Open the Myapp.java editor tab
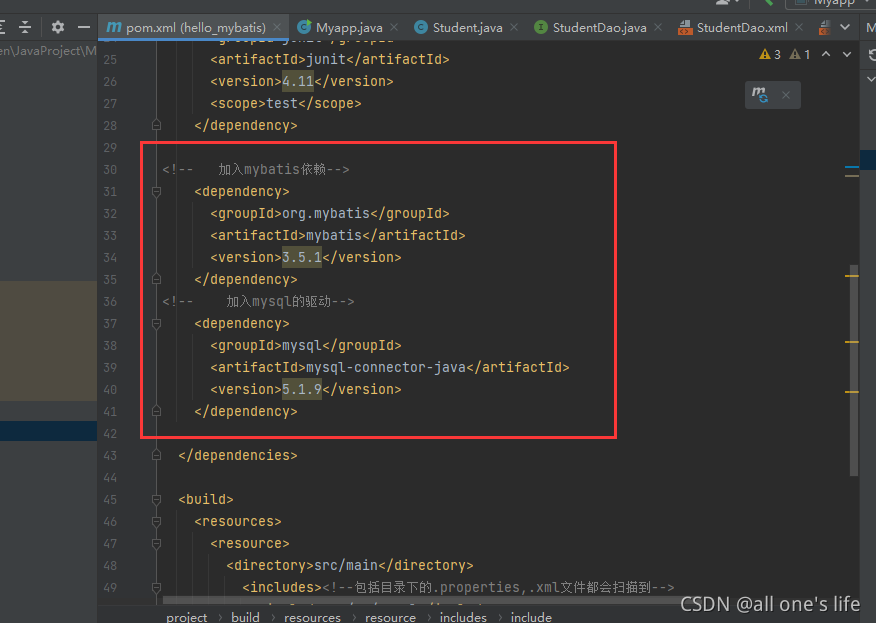876x623 pixels. coord(349,27)
